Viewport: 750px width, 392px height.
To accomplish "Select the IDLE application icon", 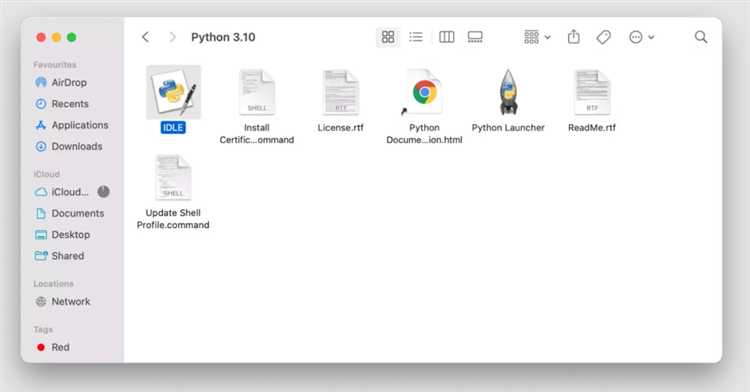I will tap(173, 92).
